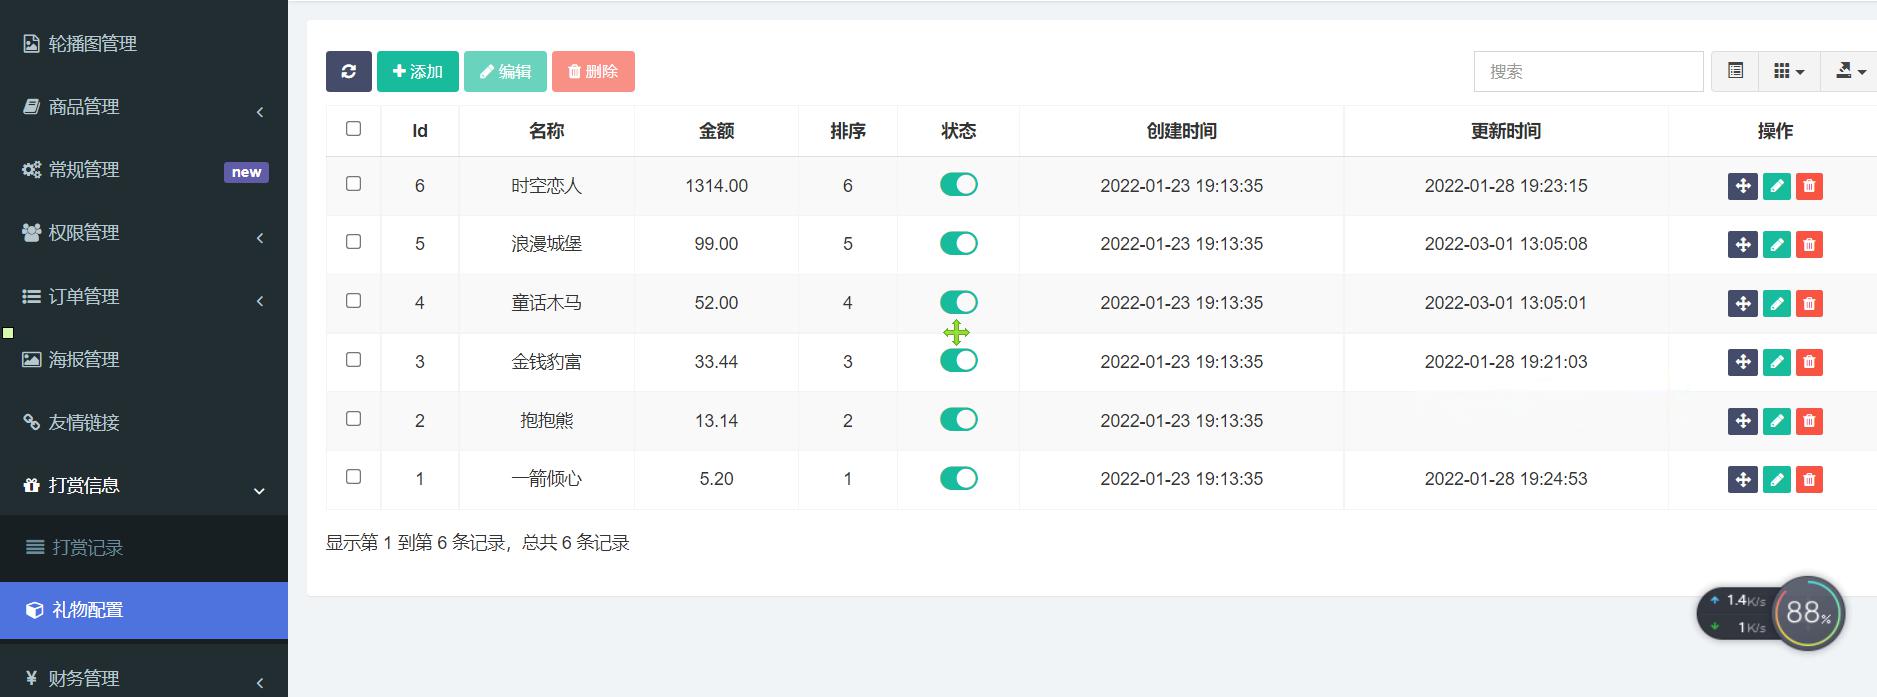This screenshot has height=697, width=1877.
Task: Edit the 浪漫城堡 row with pencil icon
Action: click(x=1776, y=245)
